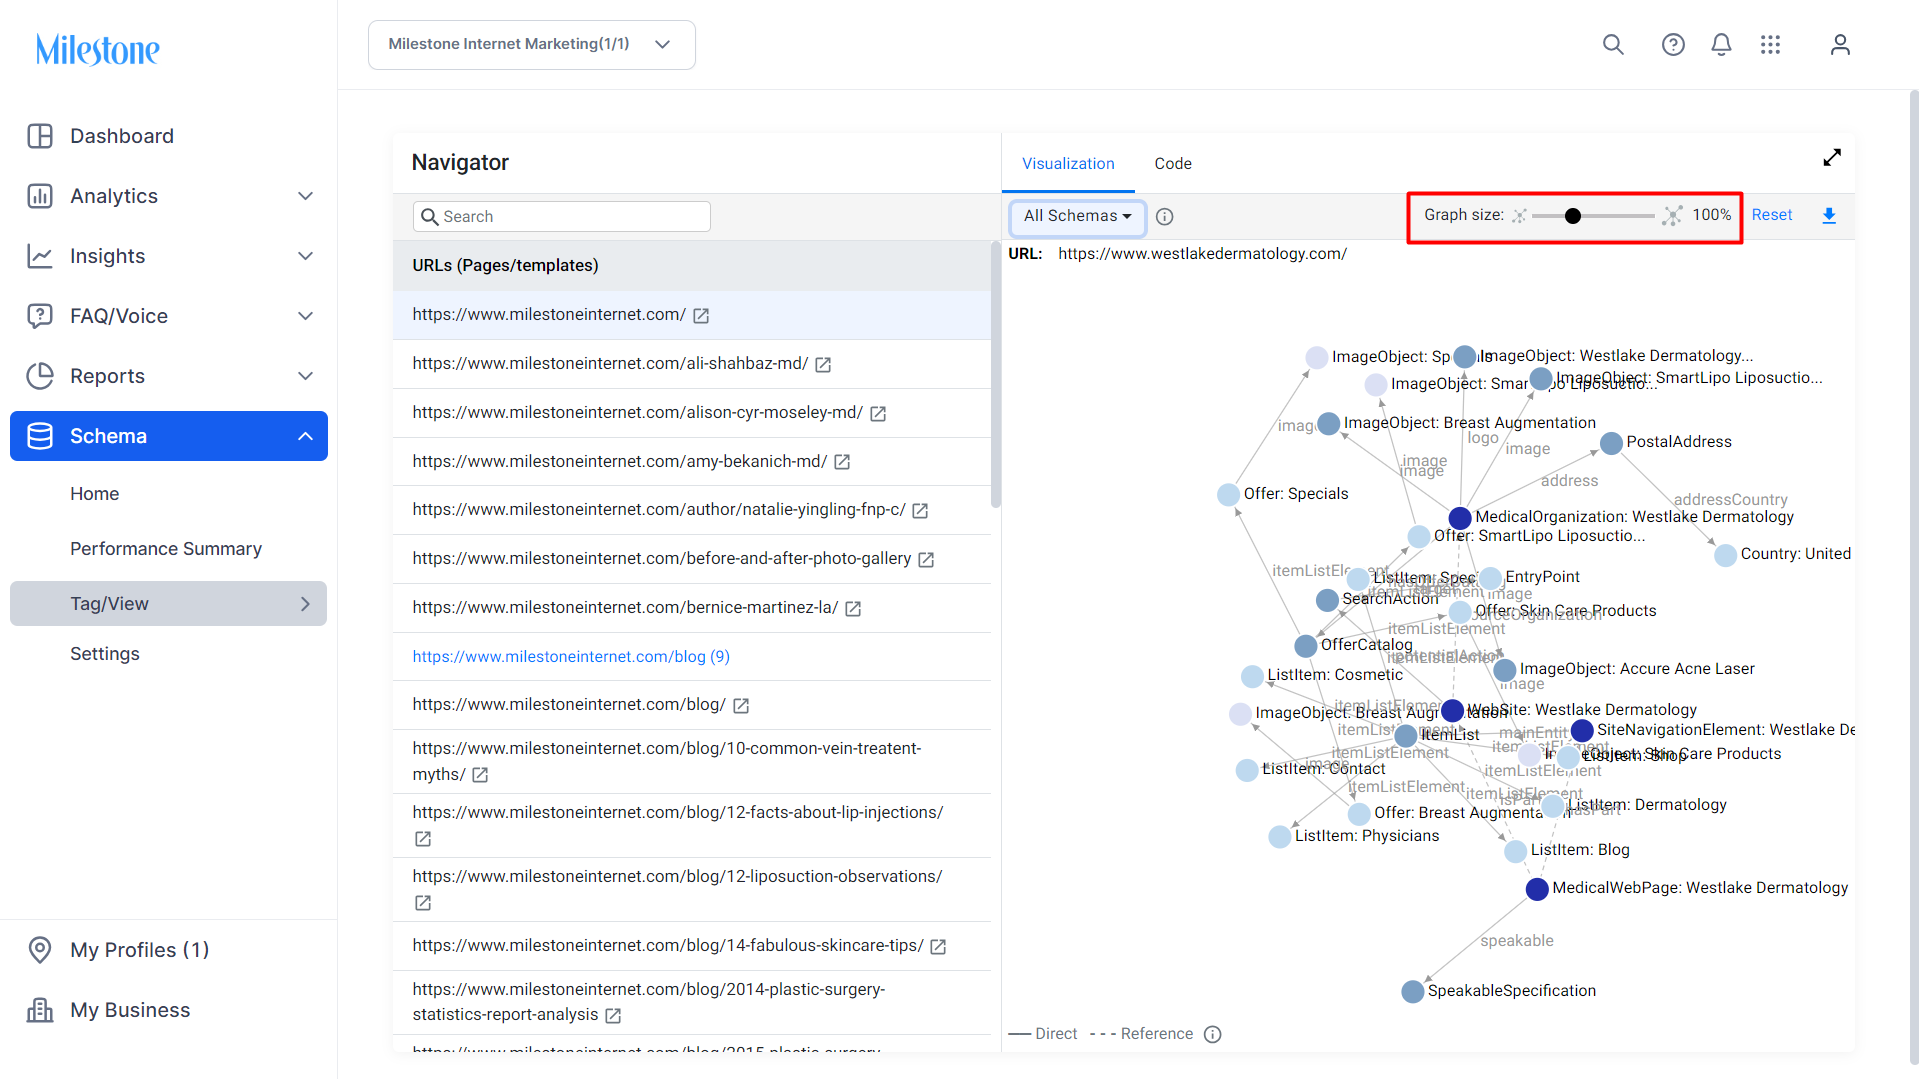This screenshot has height=1079, width=1919.
Task: Open external link icon for the /blog/ URL
Action: point(741,706)
